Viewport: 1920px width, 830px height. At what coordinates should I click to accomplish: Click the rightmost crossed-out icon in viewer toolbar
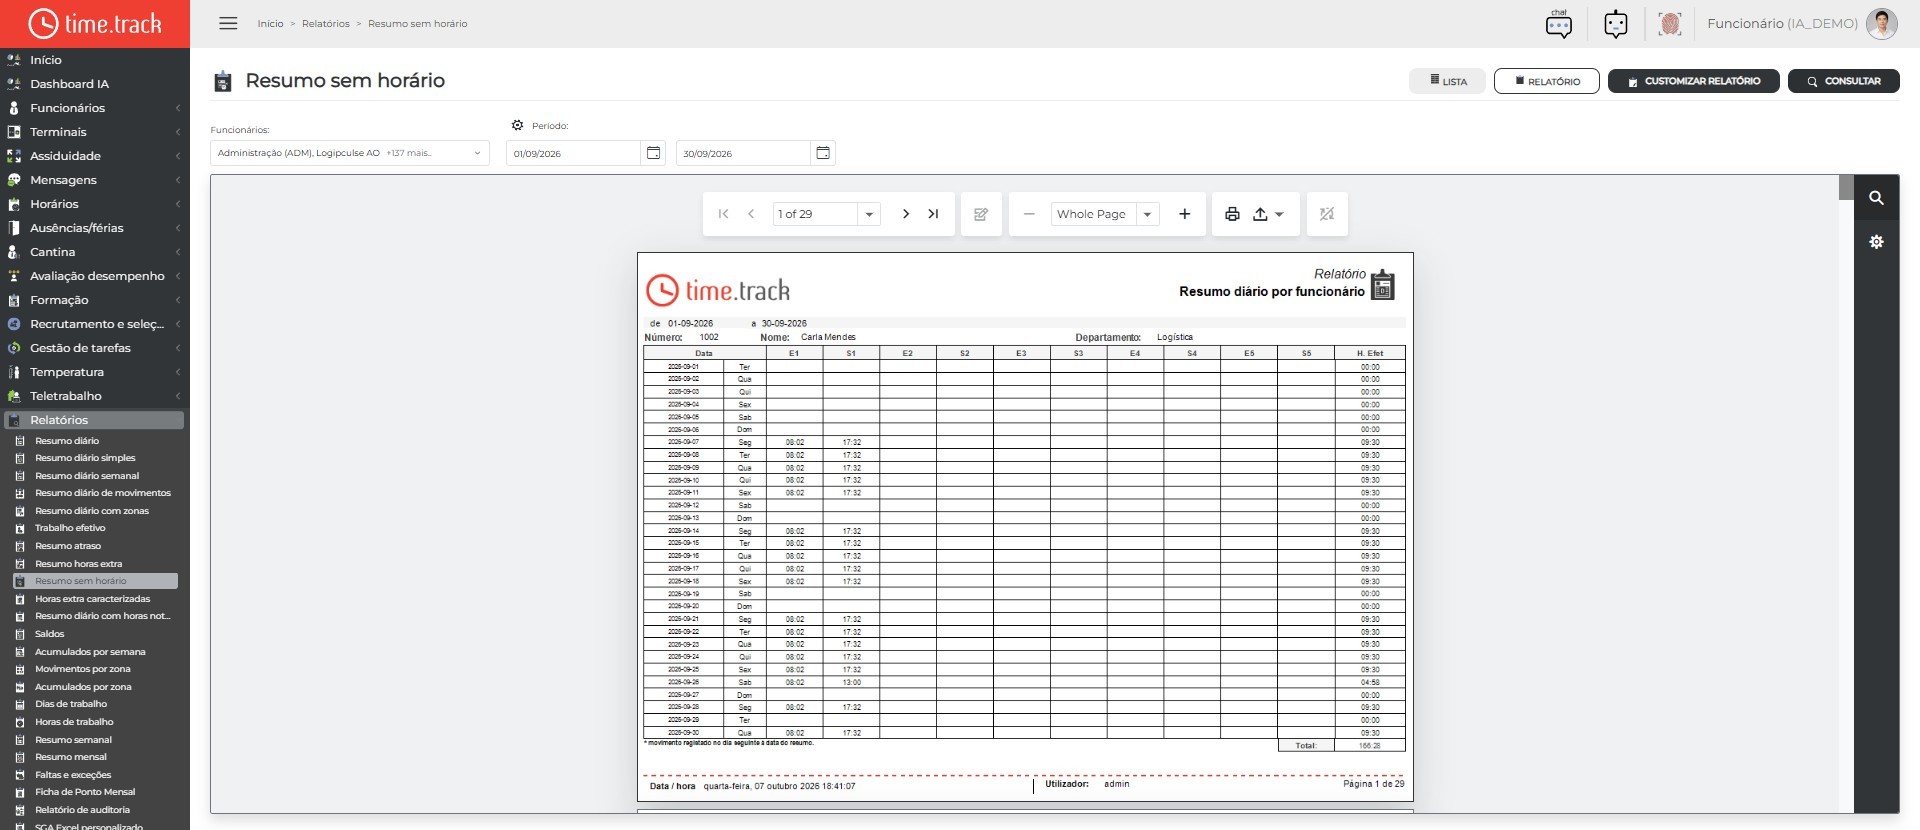[x=1327, y=214]
